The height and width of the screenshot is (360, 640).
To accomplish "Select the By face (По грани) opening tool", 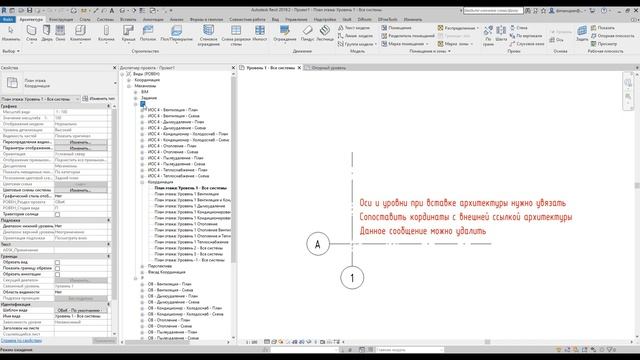I will pyautogui.click(x=488, y=35).
